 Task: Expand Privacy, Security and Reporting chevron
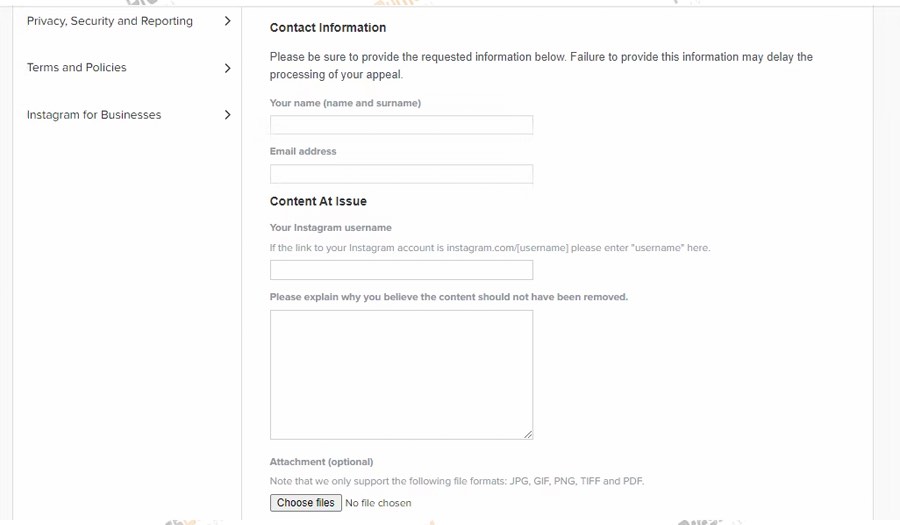[228, 21]
